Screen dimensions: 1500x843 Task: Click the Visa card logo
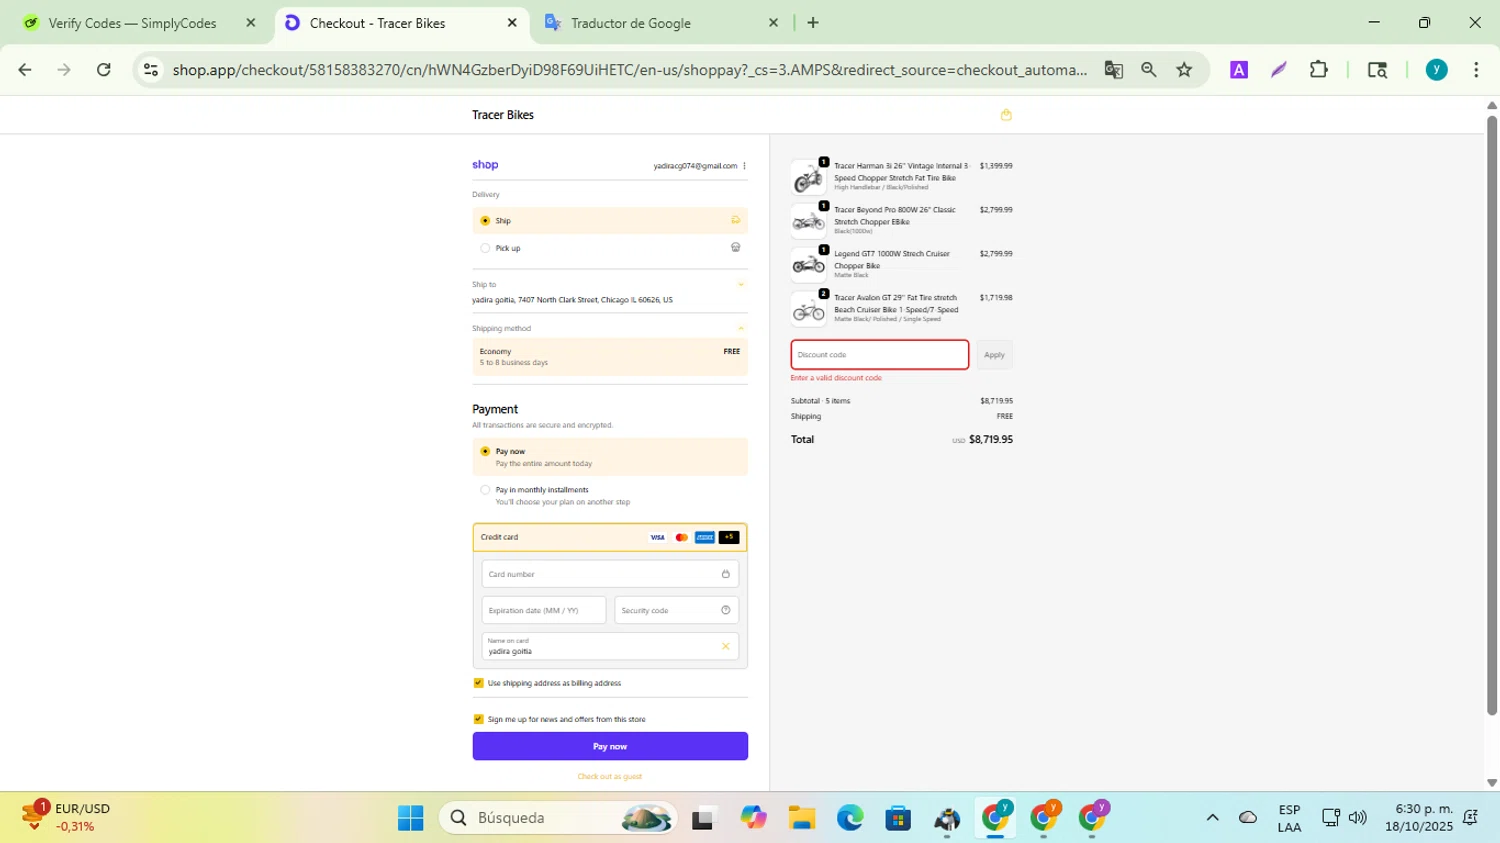pyautogui.click(x=657, y=537)
